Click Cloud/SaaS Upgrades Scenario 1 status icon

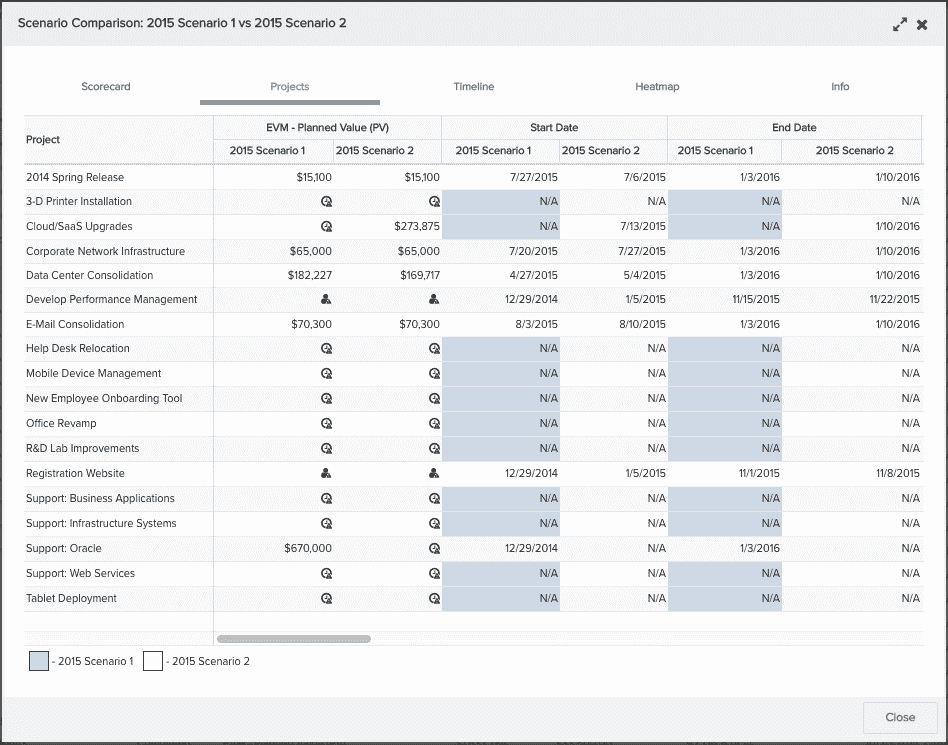(x=326, y=226)
